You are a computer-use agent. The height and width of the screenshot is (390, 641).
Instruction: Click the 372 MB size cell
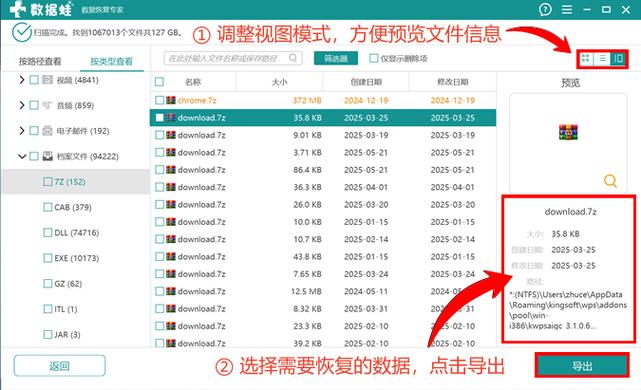coord(307,100)
